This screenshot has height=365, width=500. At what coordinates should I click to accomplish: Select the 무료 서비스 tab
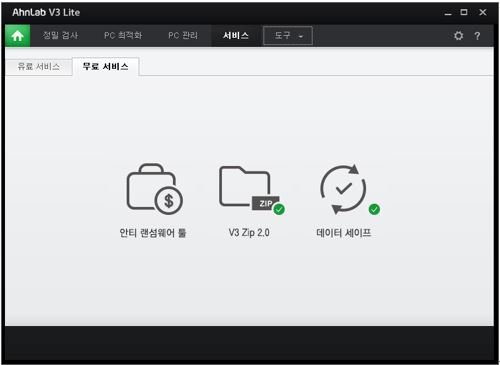click(x=105, y=66)
